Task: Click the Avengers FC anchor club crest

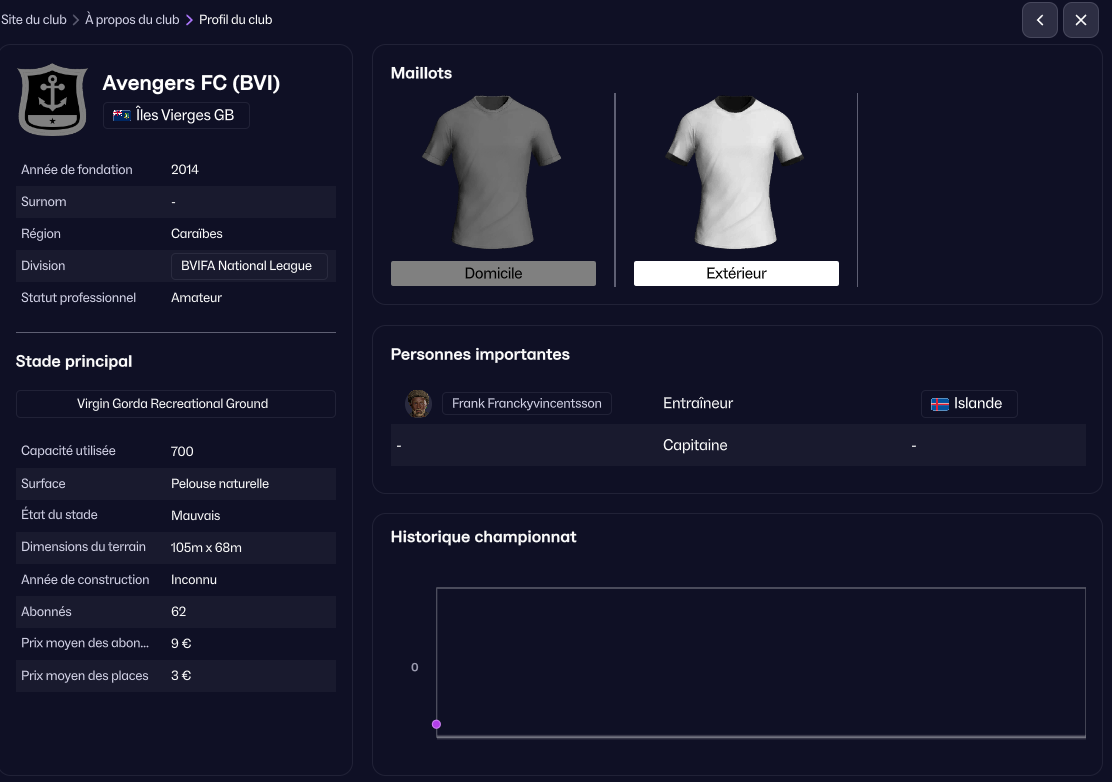Action: tap(53, 99)
